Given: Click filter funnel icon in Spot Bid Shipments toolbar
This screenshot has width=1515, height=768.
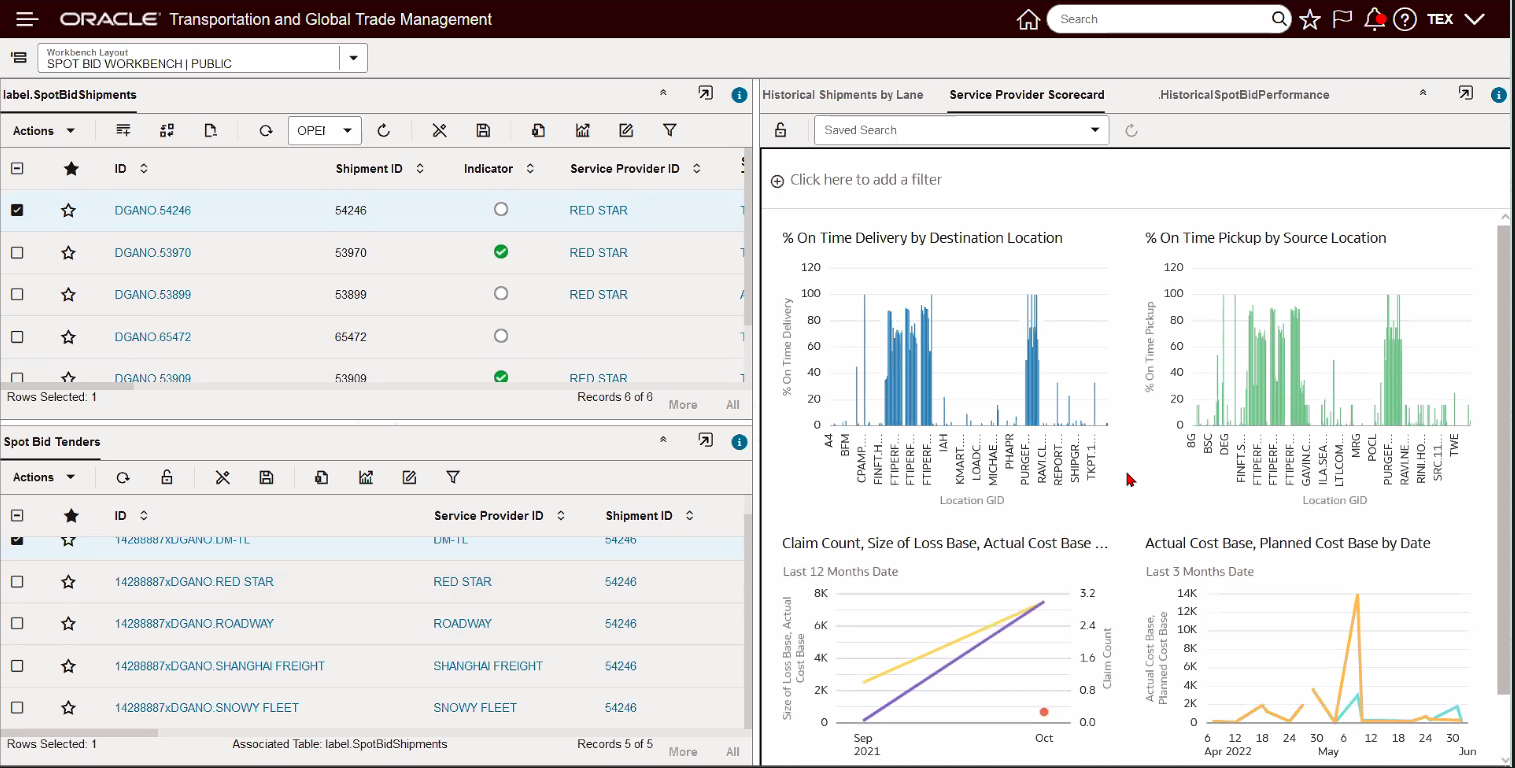Looking at the screenshot, I should click(x=670, y=130).
